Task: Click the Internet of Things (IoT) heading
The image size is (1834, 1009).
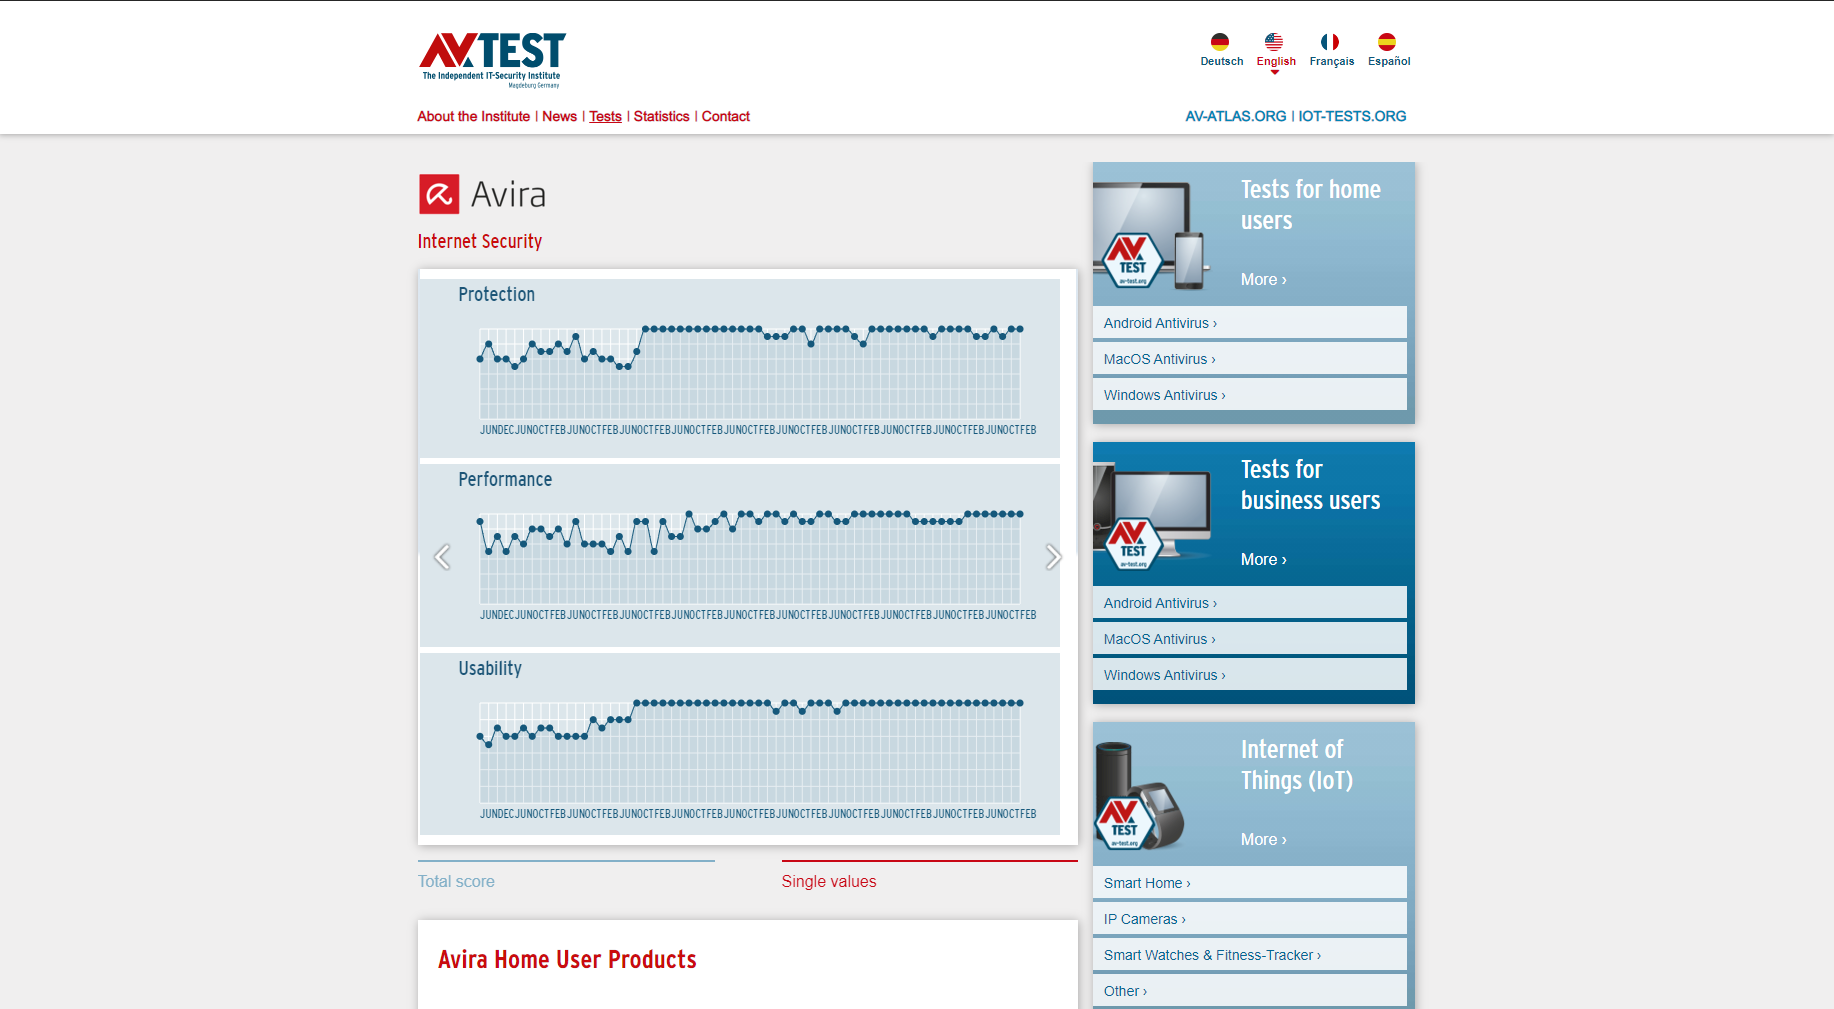Action: [1297, 765]
